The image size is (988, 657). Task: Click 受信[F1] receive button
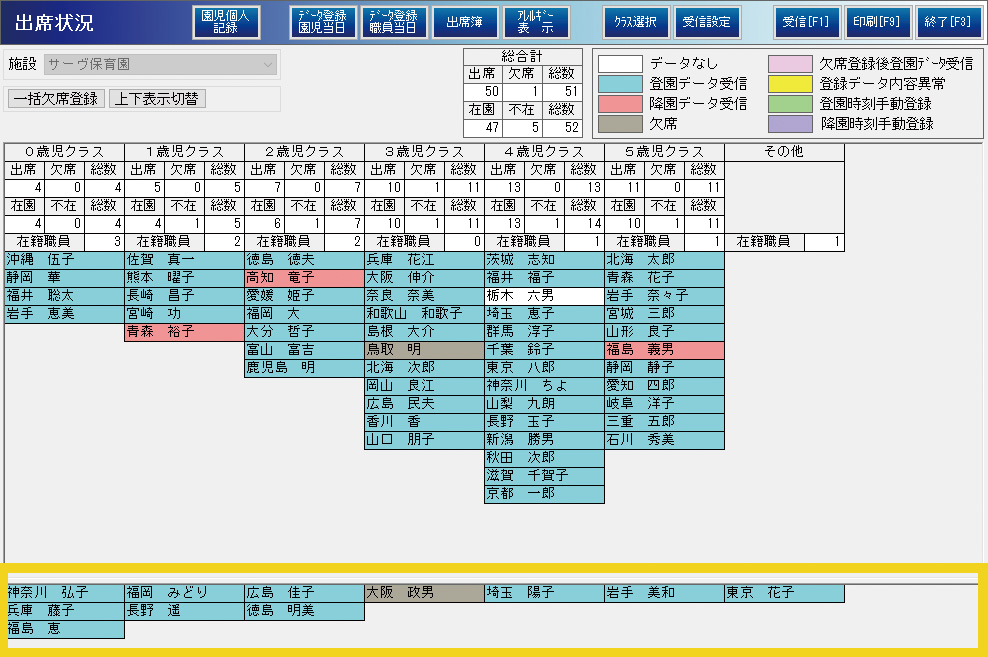click(x=807, y=22)
